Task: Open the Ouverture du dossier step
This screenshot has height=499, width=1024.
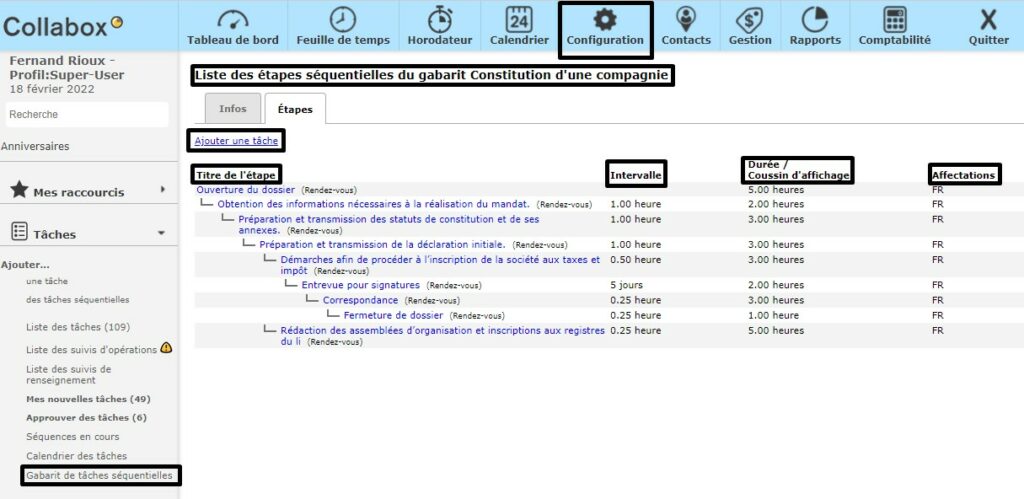Action: tap(247, 189)
